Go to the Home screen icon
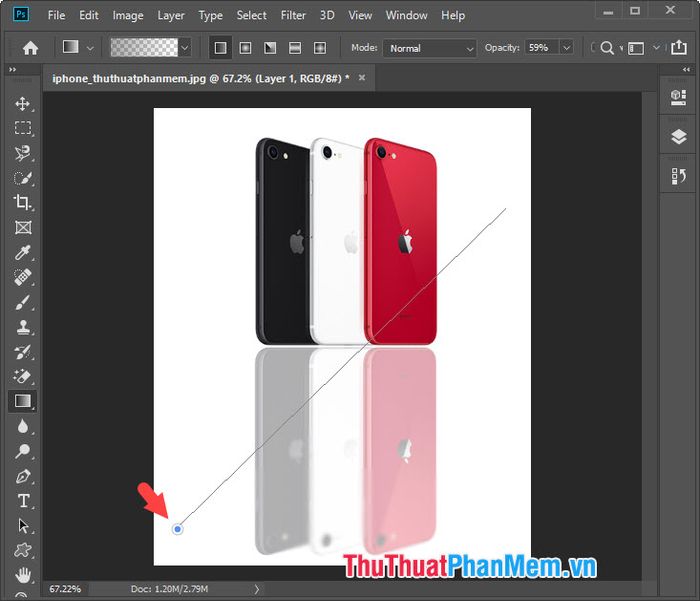The height and width of the screenshot is (601, 700). click(x=30, y=47)
